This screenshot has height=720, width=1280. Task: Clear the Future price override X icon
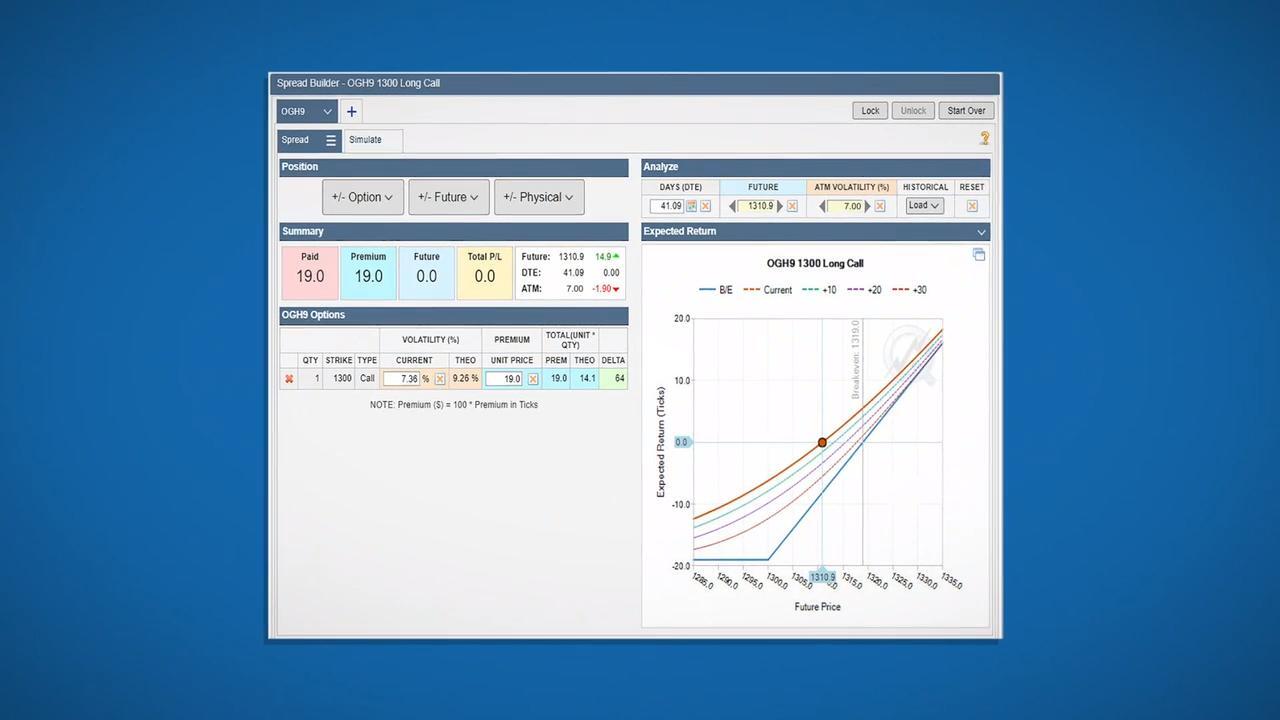coord(793,206)
